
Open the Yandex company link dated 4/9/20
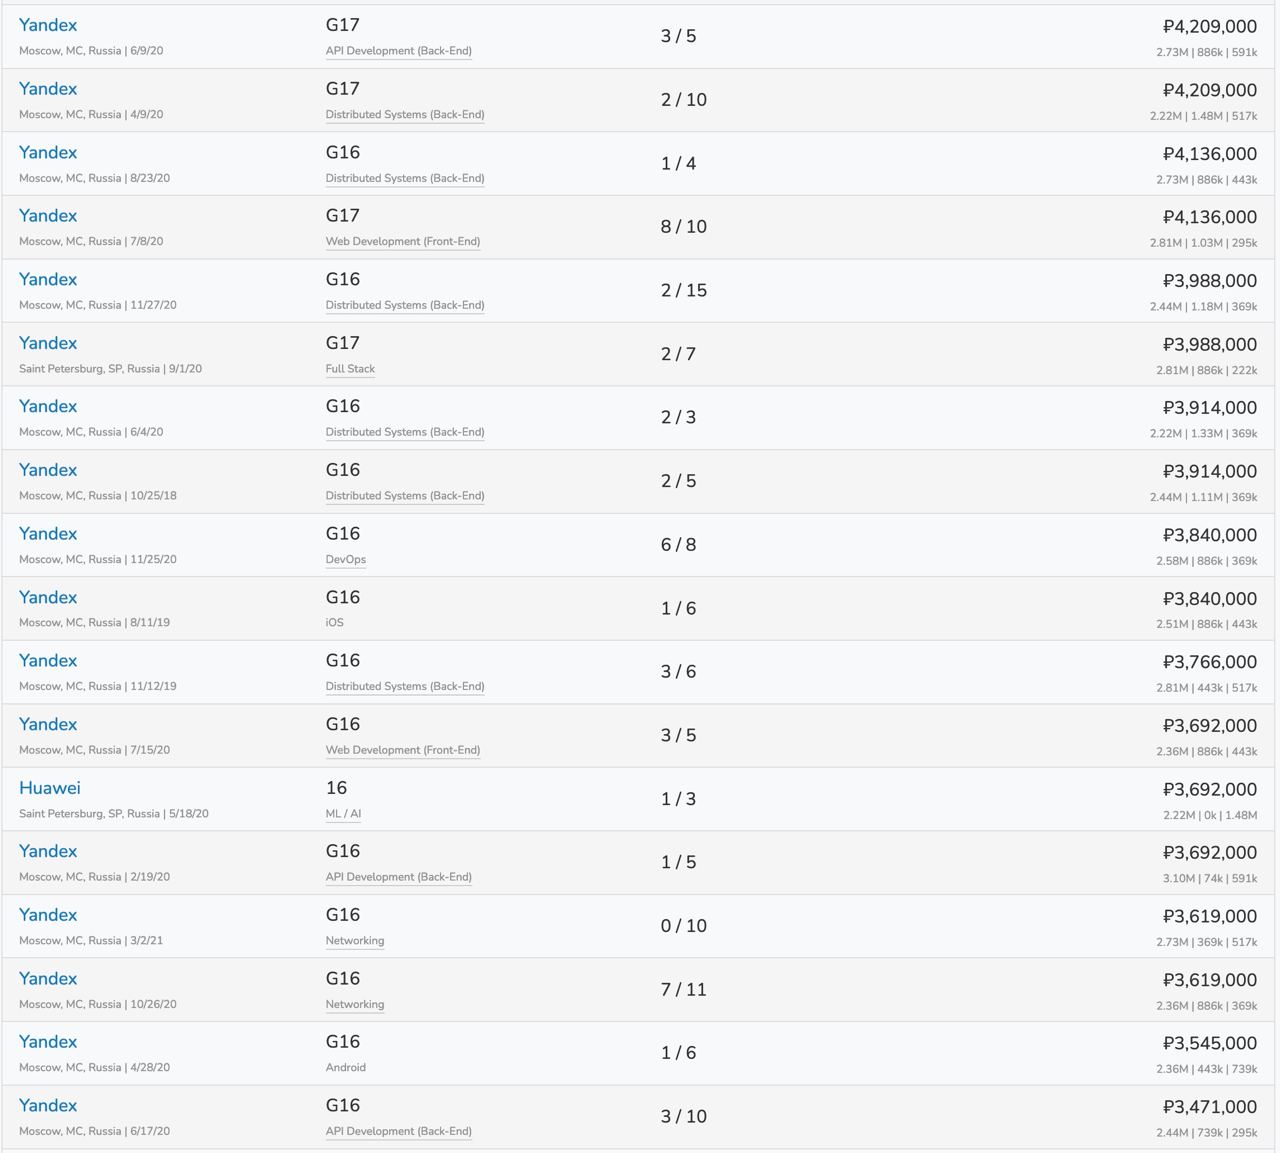coord(48,89)
